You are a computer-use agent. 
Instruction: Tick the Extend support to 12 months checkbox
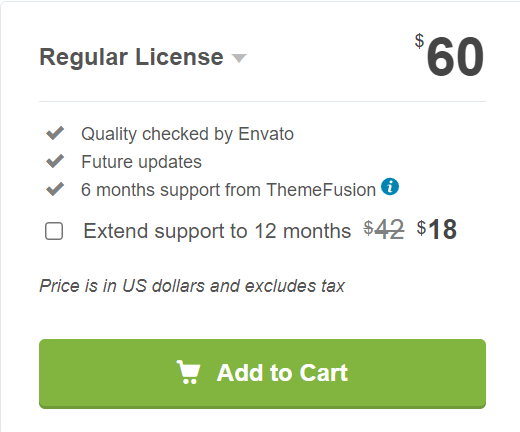[54, 231]
